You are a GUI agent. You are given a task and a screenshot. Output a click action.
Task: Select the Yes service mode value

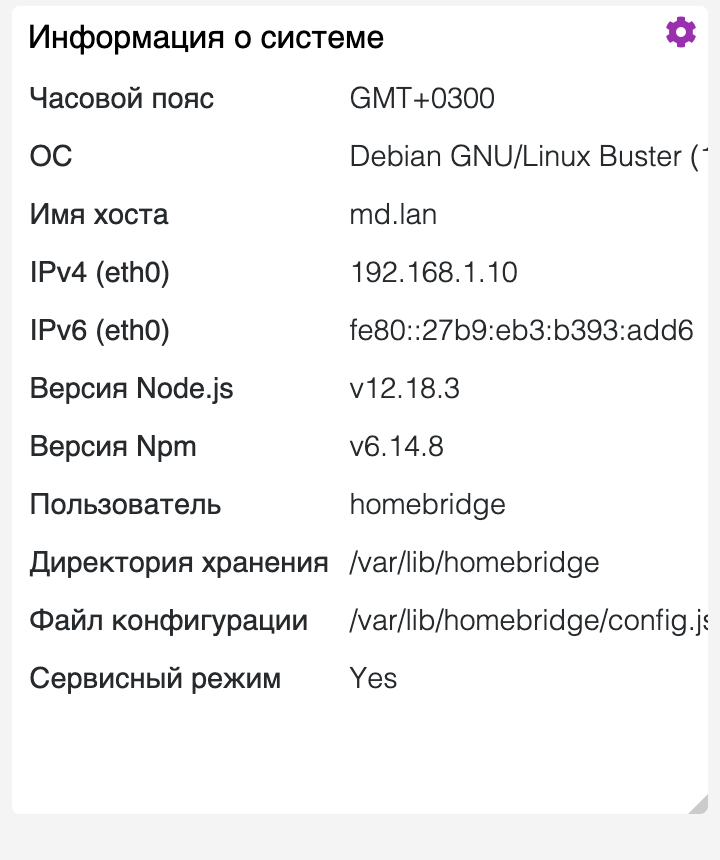click(372, 678)
